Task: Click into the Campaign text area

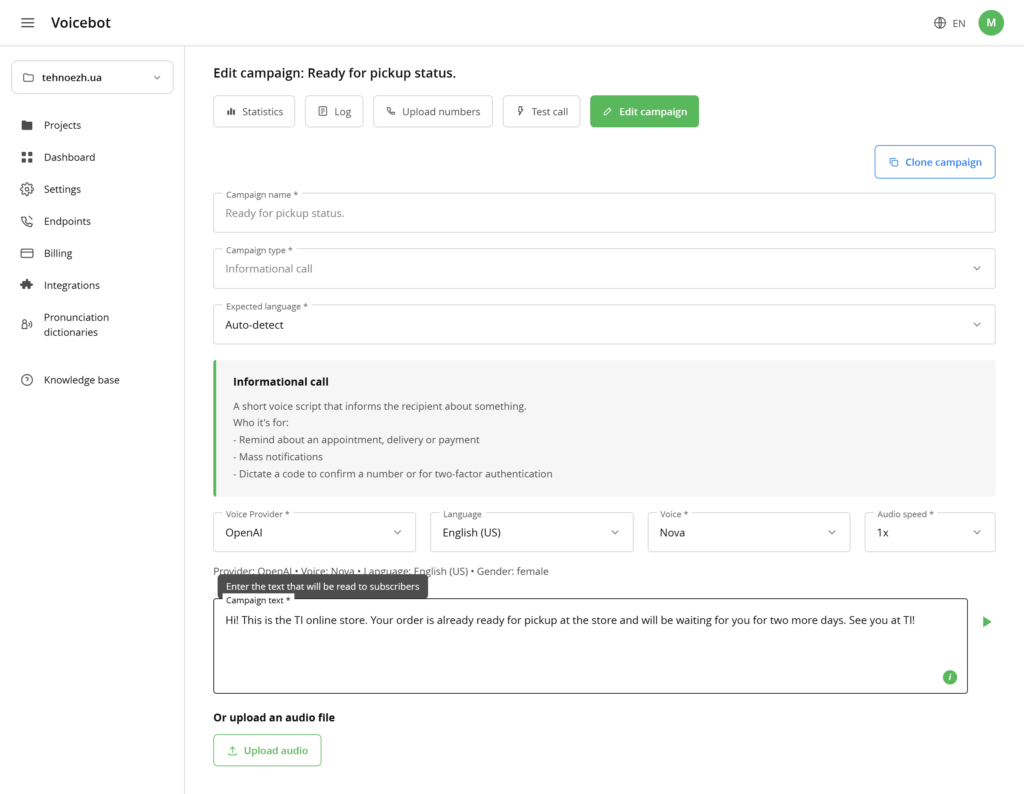Action: tap(590, 646)
